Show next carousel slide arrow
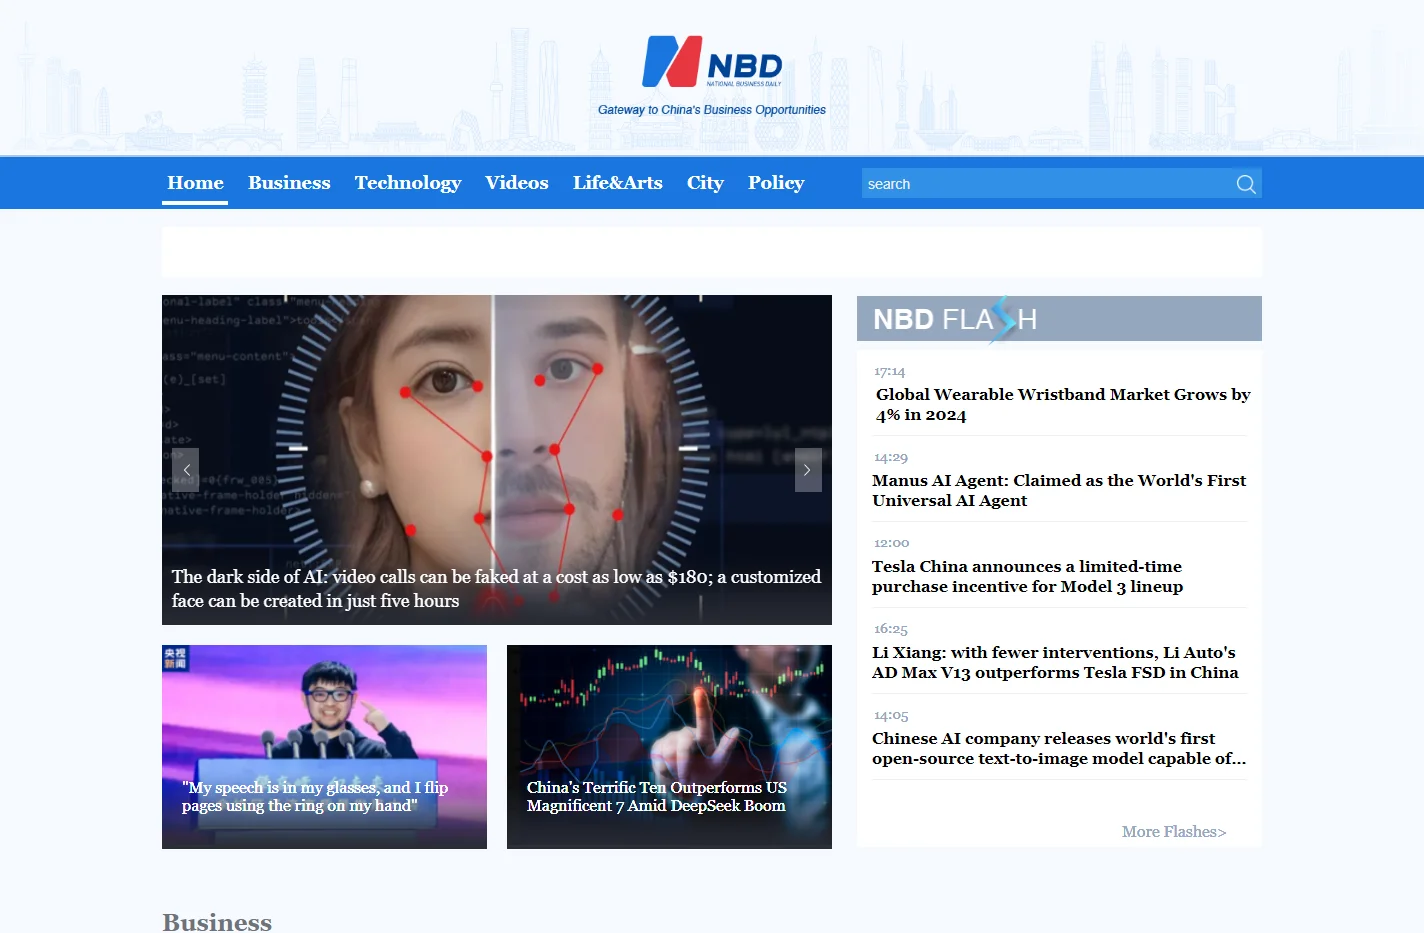The image size is (1424, 933). pos(808,470)
